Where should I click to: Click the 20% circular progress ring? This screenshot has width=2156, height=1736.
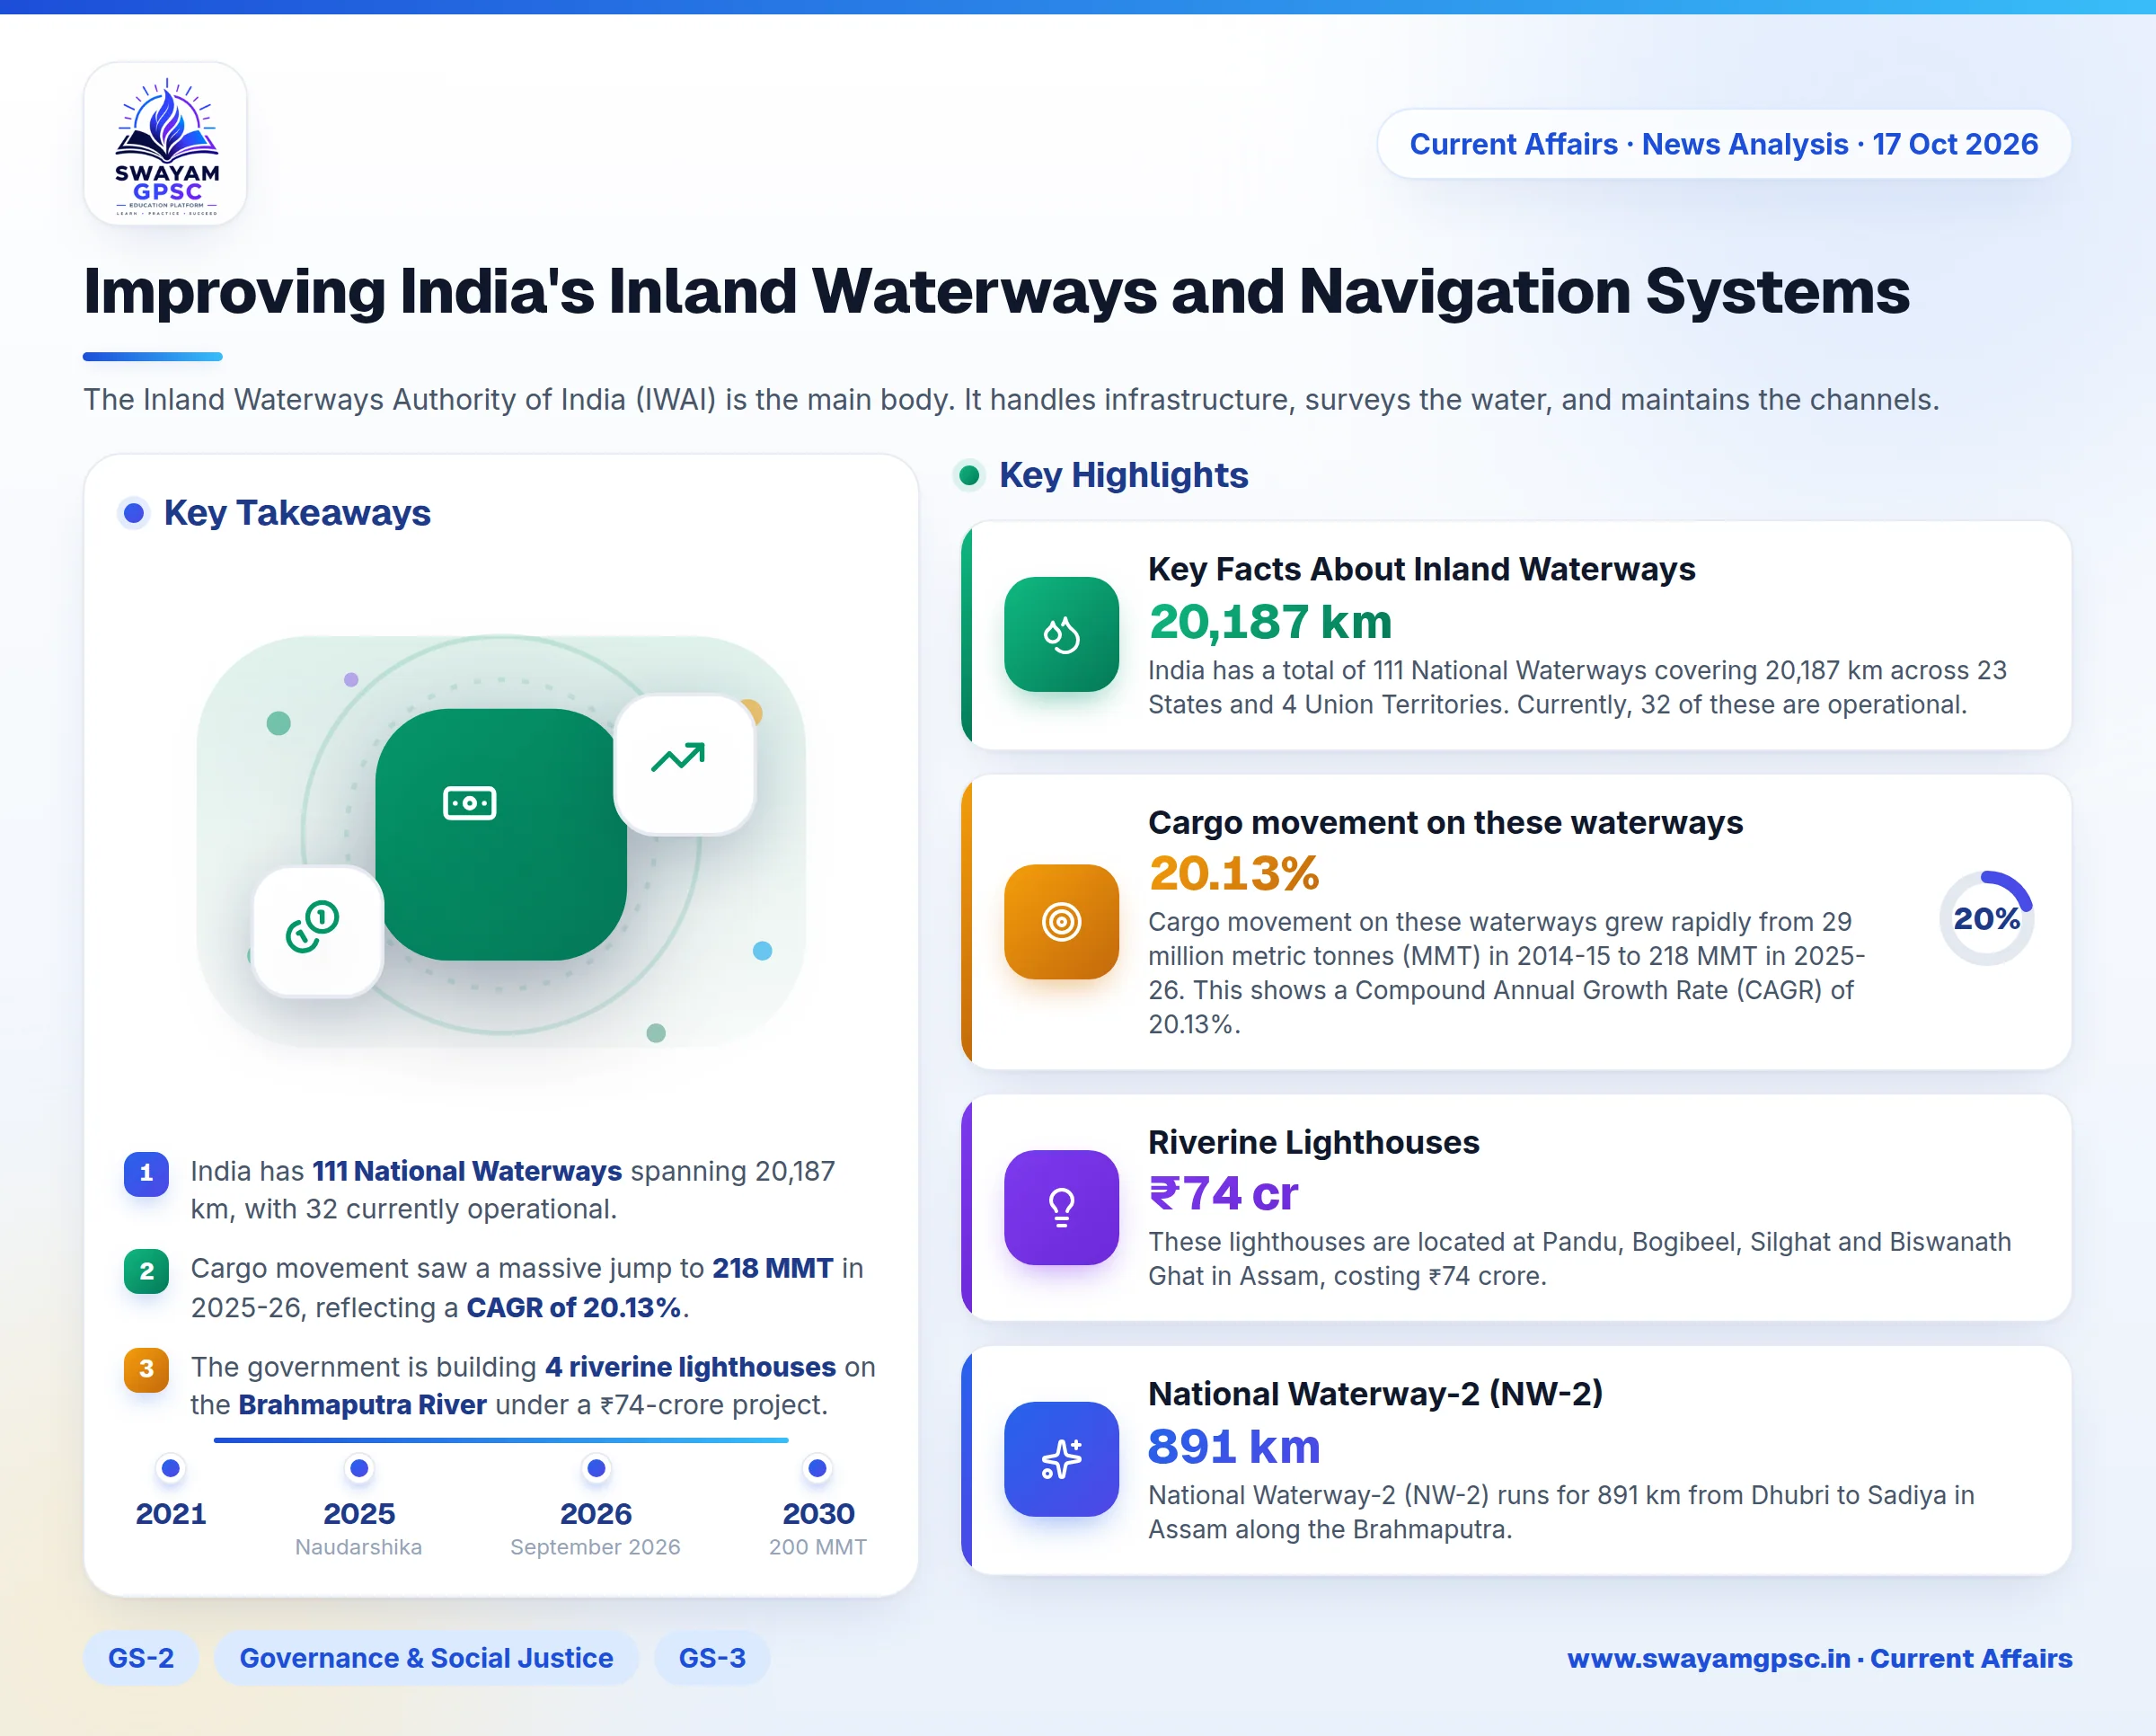(1986, 918)
